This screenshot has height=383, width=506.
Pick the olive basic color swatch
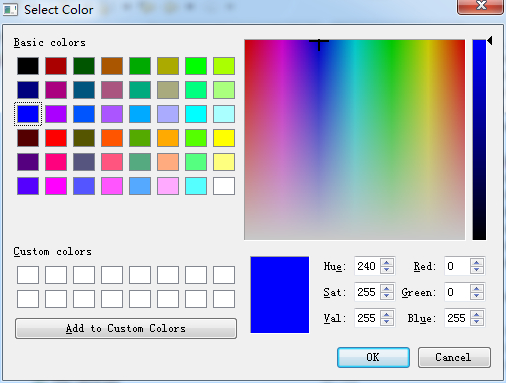coord(168,66)
